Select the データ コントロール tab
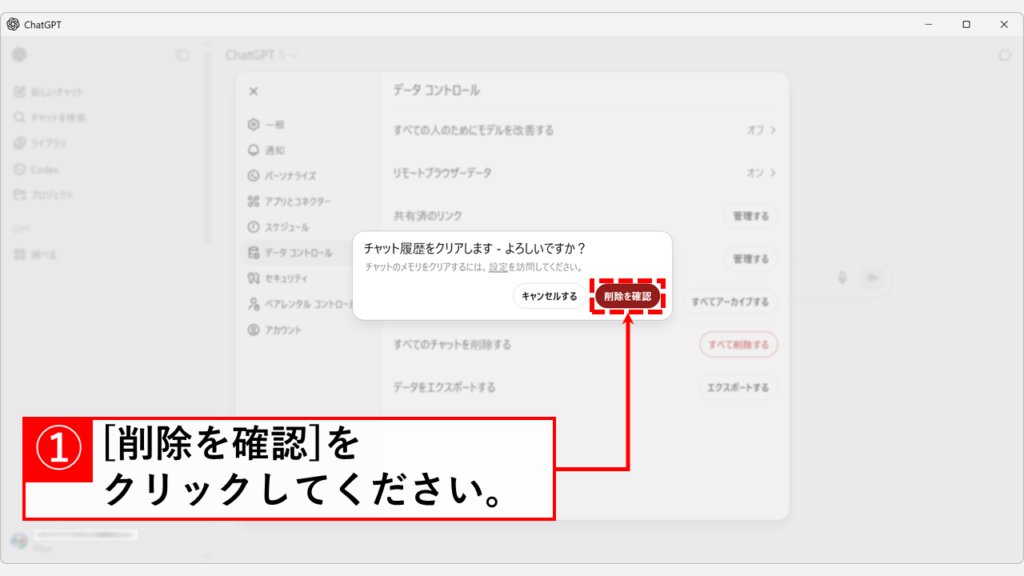Image resolution: width=1024 pixels, height=576 pixels. [298, 253]
